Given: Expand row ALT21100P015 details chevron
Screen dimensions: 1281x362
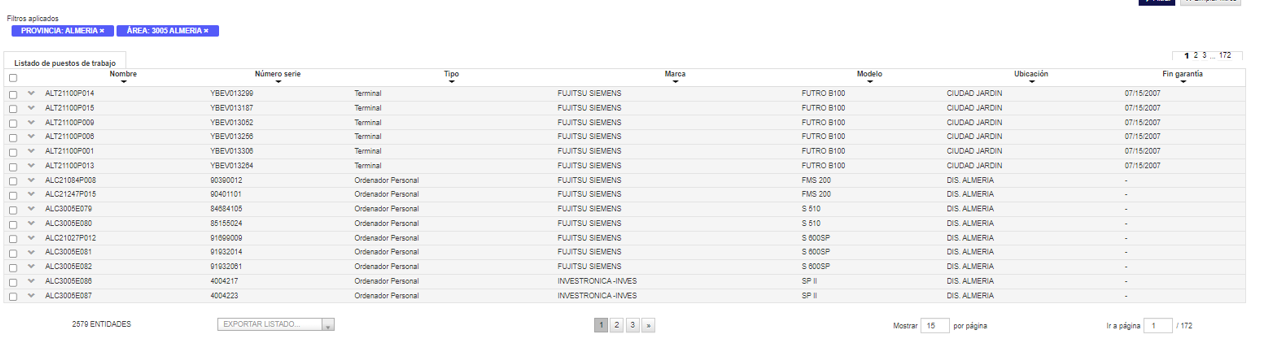Looking at the screenshot, I should click(x=31, y=108).
